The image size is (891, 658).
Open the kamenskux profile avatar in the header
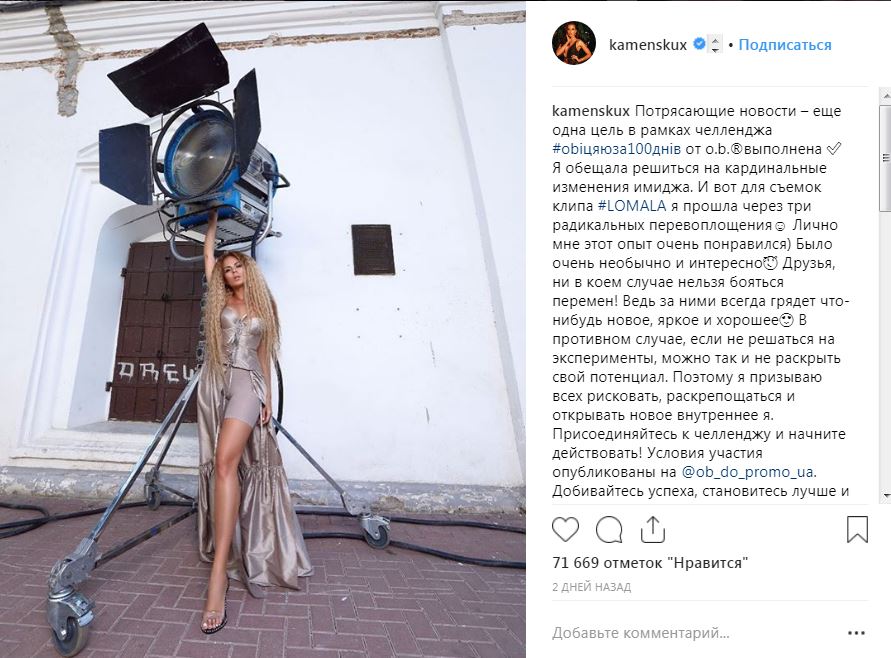point(574,44)
